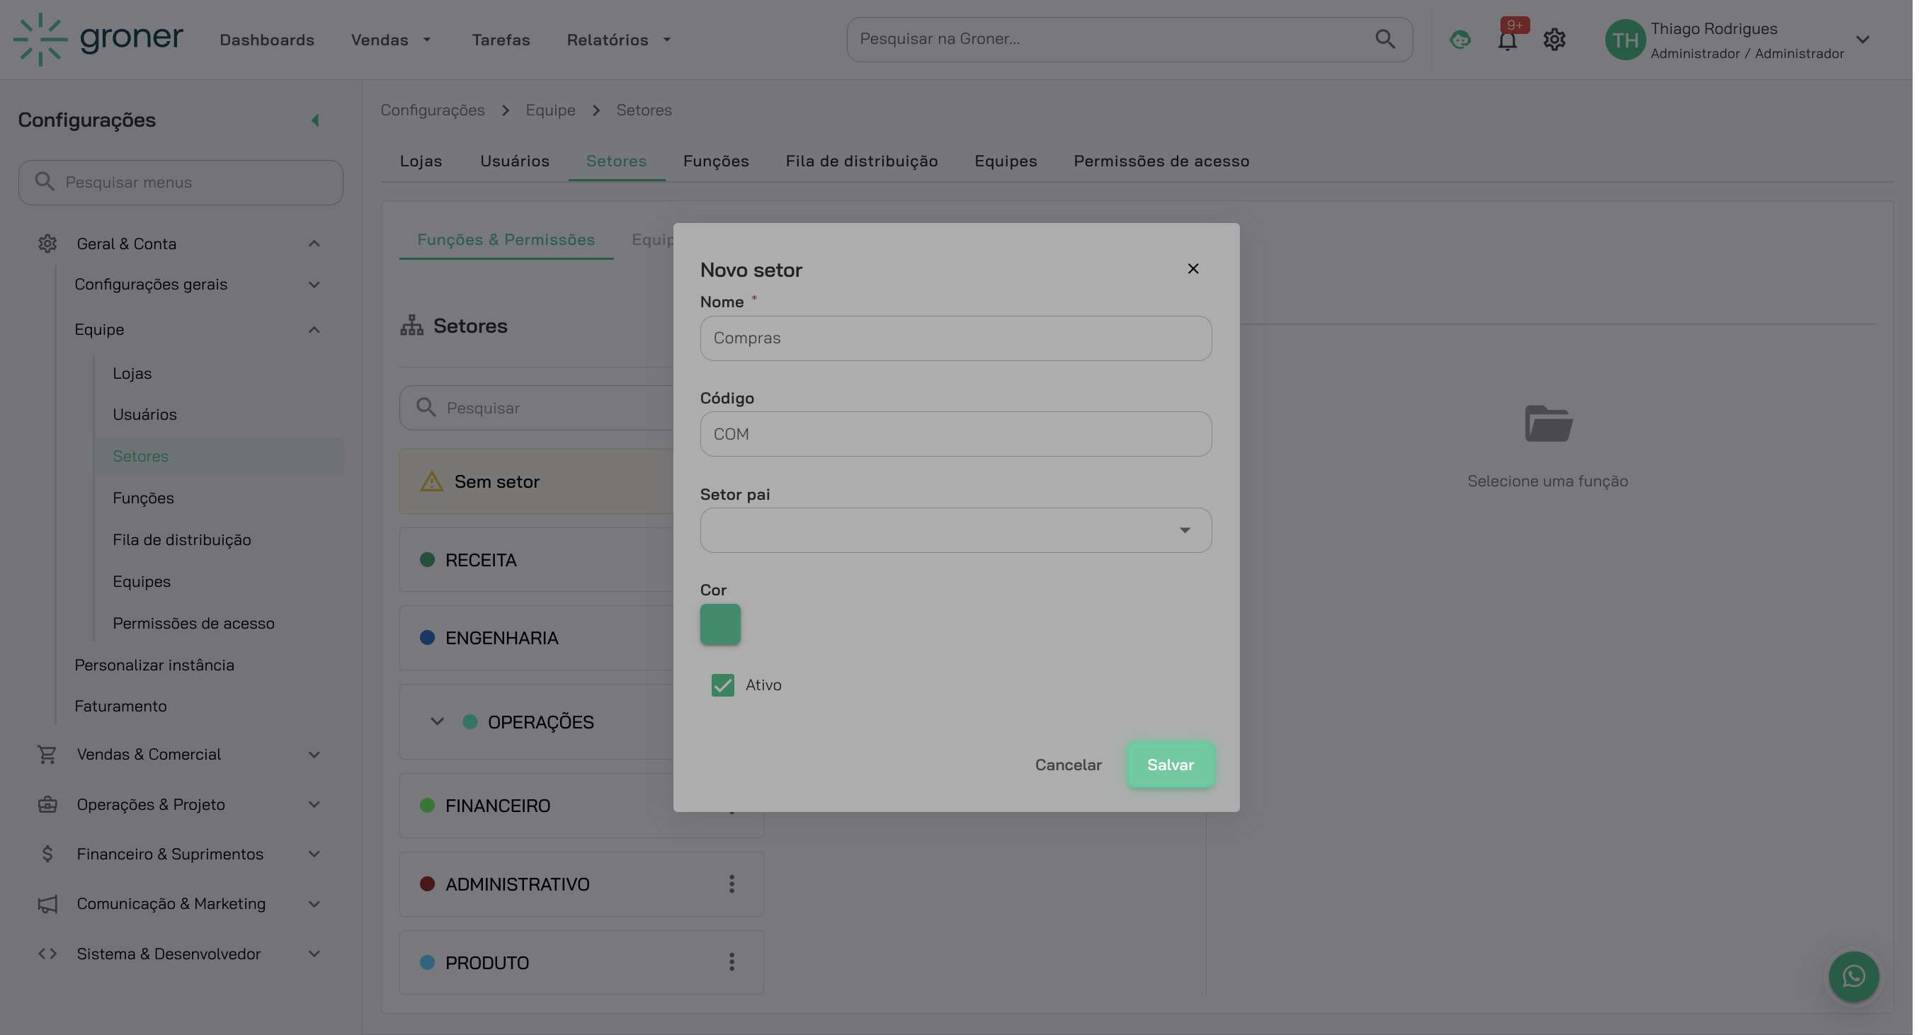Screen dimensions: 1919x1035
Task: Click the search magnifier in top bar
Action: click(x=1384, y=39)
